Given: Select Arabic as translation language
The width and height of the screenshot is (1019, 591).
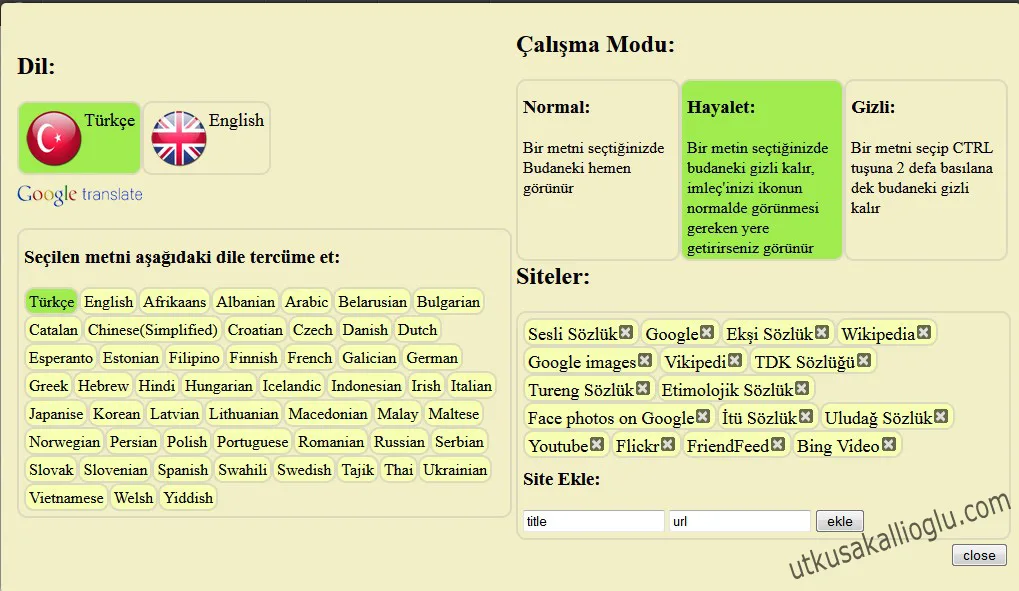Looking at the screenshot, I should point(307,302).
